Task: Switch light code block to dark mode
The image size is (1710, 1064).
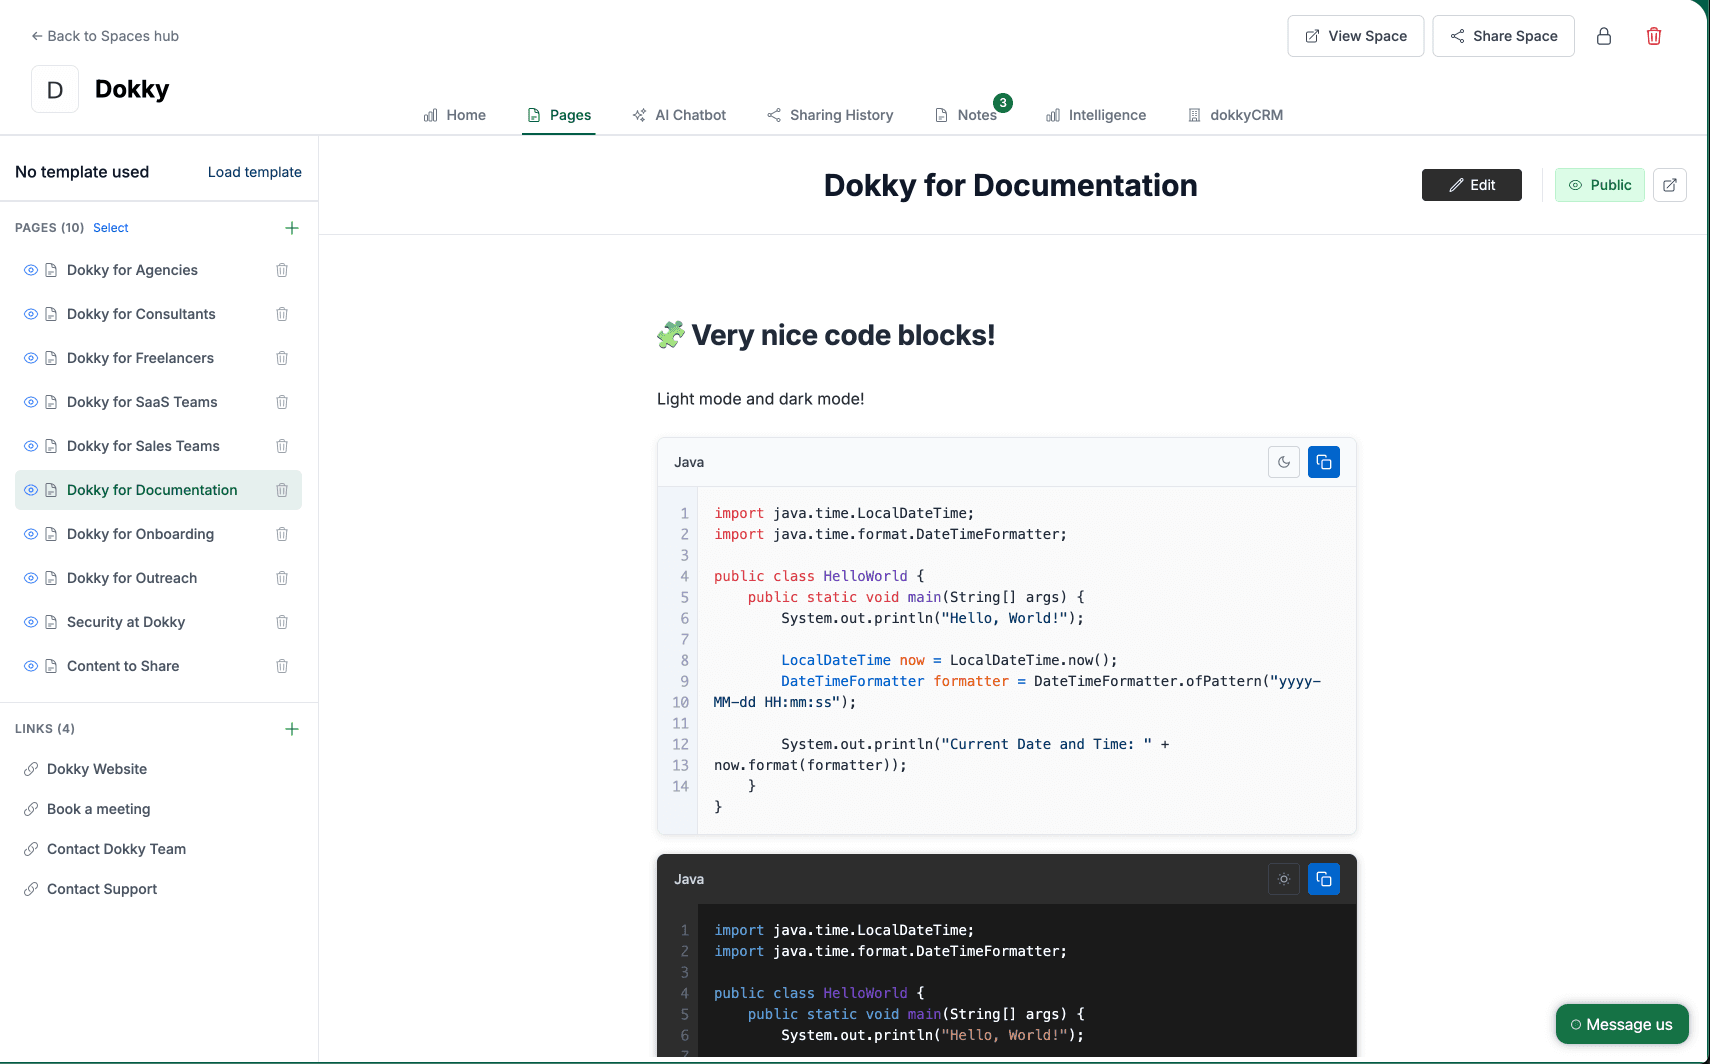Action: (x=1284, y=462)
